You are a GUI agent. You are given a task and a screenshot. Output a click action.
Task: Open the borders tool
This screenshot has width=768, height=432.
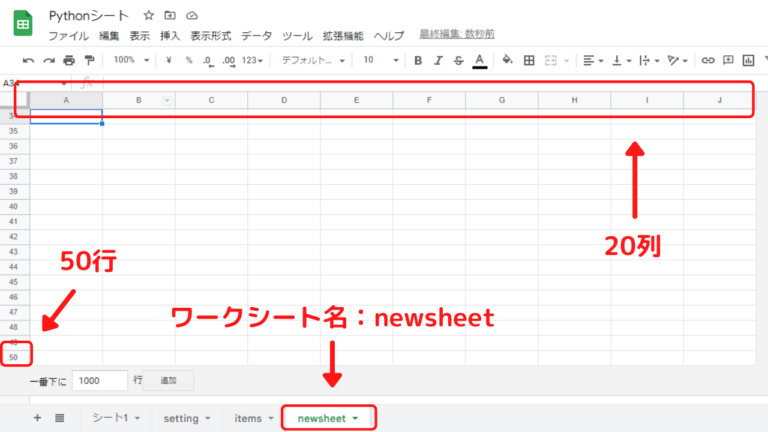pos(529,60)
